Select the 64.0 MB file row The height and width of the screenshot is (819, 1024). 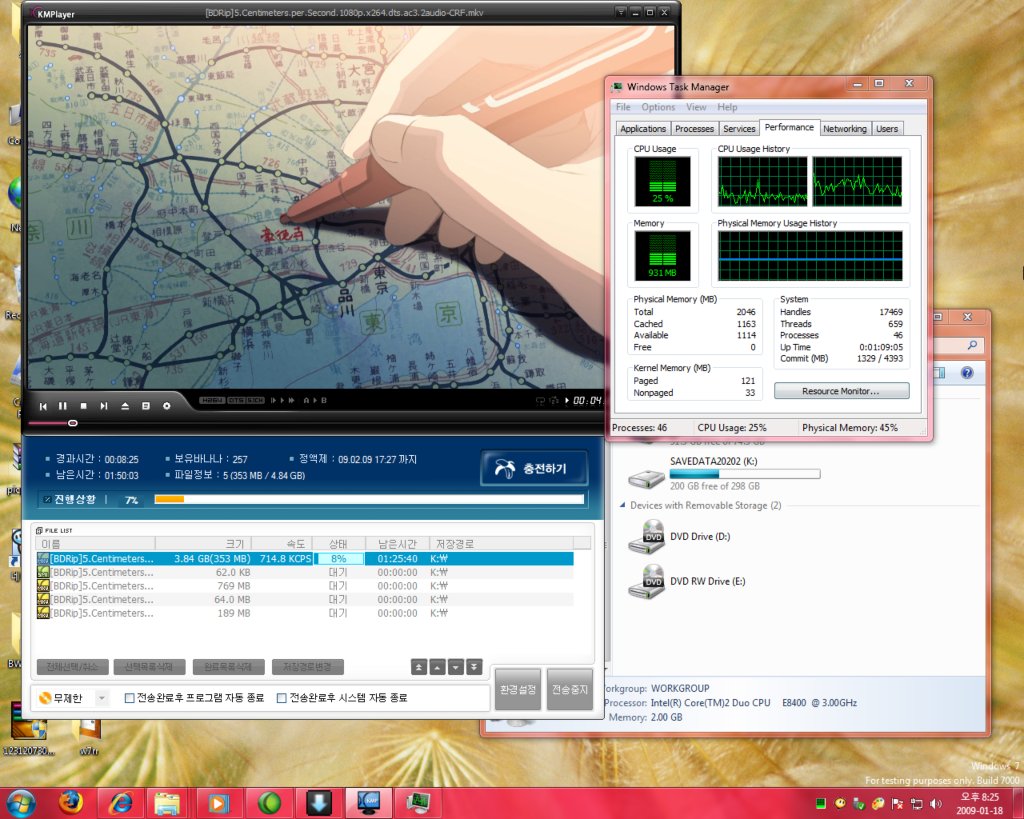(x=305, y=600)
